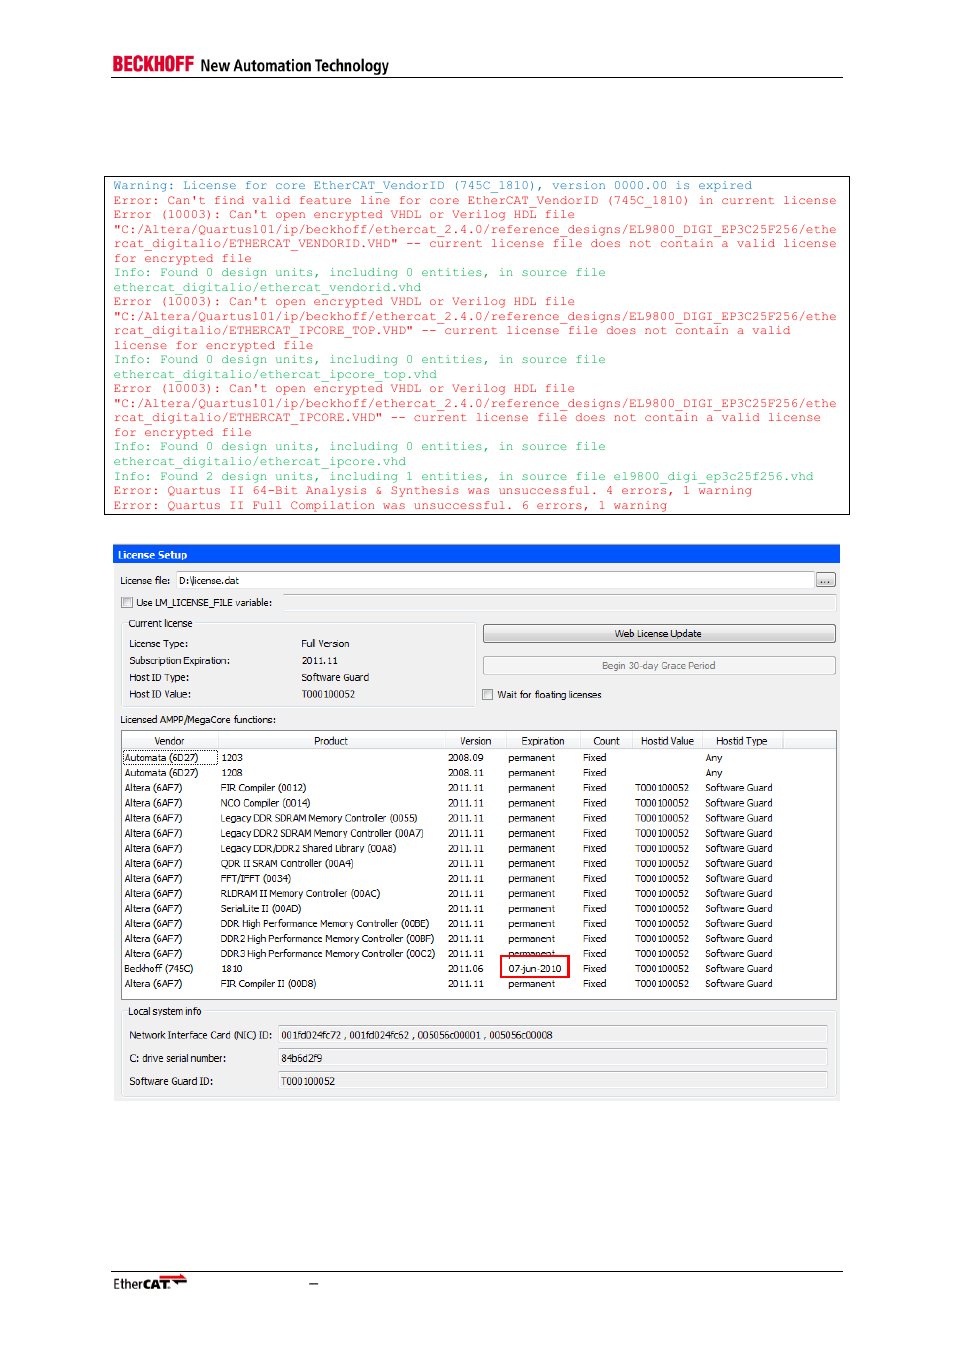Click the License Setup title bar
Screen dimensions: 954x1350
[476, 555]
